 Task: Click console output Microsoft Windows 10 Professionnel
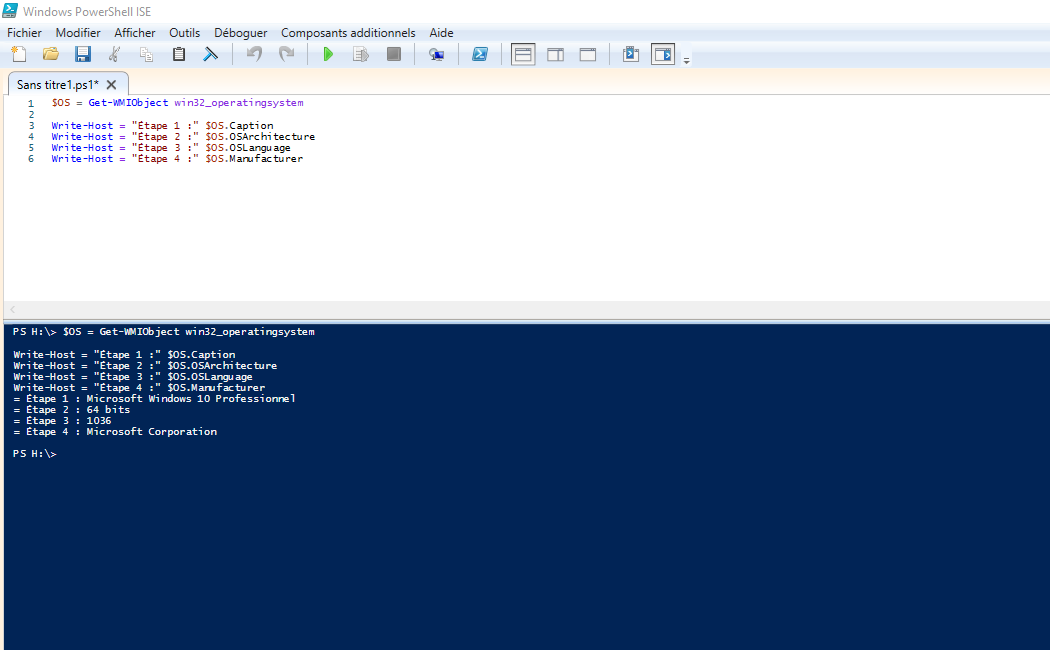coord(191,398)
